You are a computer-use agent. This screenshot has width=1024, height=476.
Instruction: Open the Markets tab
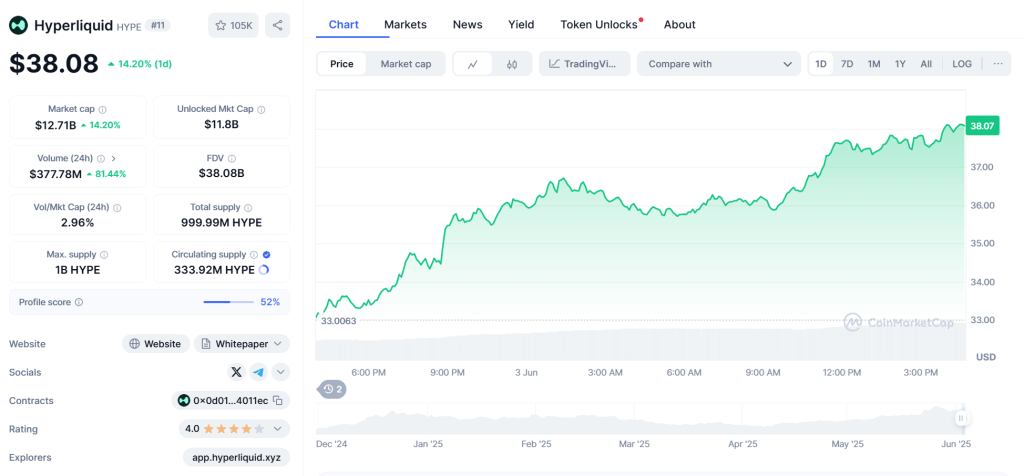pos(406,25)
